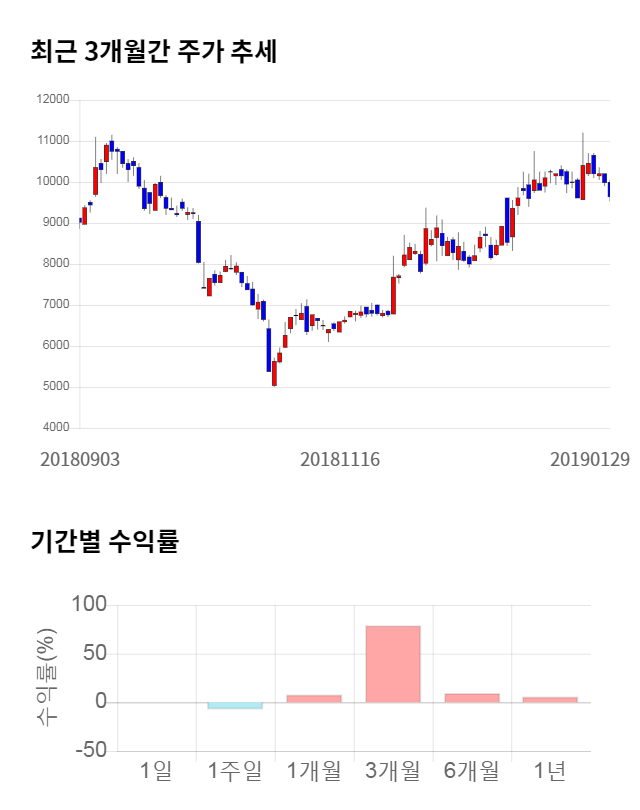Select the 20190129 end date label
Image resolution: width=640 pixels, height=810 pixels.
pos(590,459)
